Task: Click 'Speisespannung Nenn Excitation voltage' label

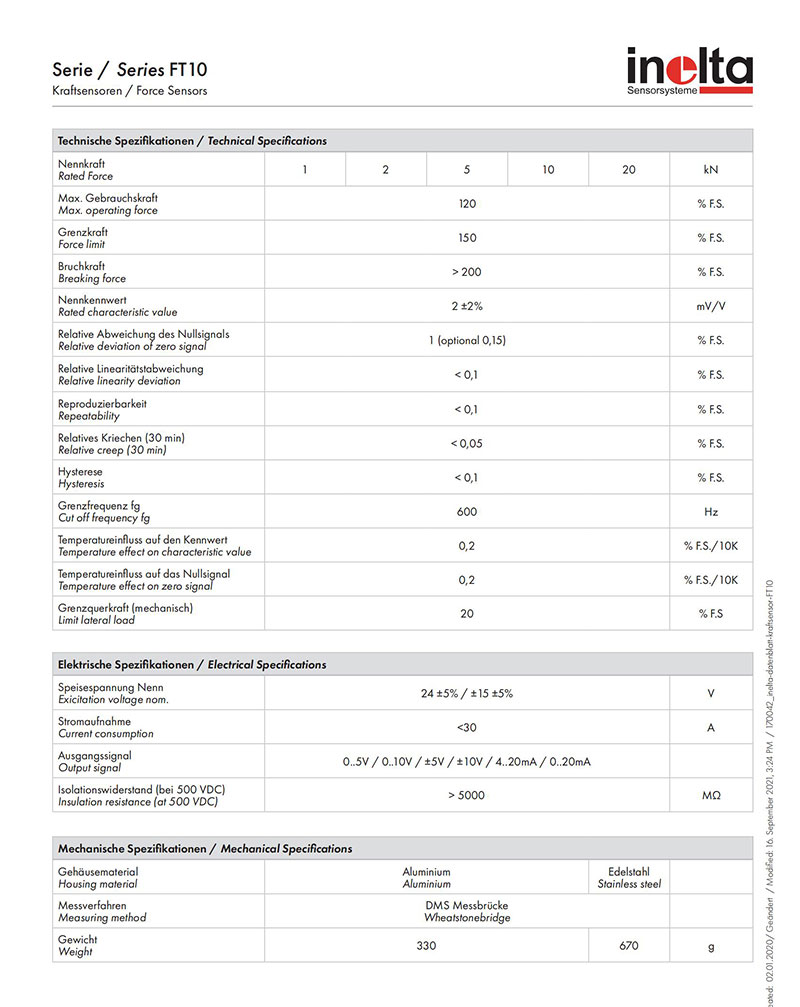Action: click(x=113, y=694)
